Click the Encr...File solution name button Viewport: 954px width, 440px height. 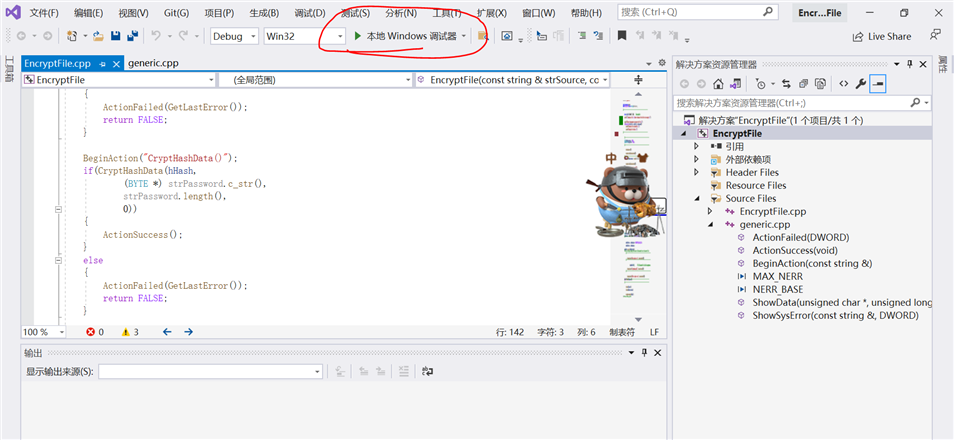tap(820, 12)
